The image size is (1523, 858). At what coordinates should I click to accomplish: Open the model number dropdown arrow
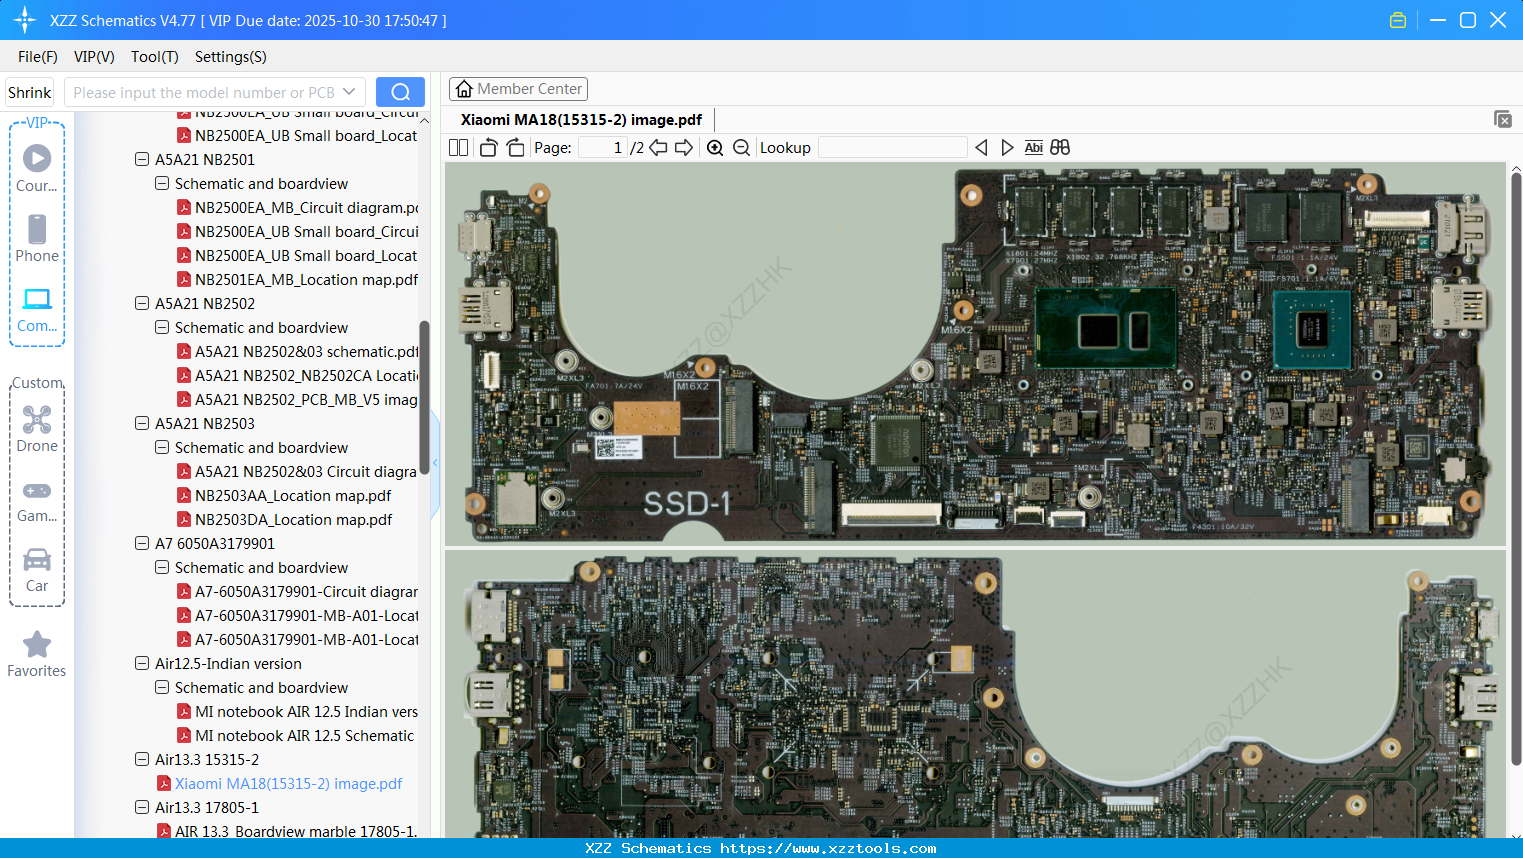[x=349, y=92]
